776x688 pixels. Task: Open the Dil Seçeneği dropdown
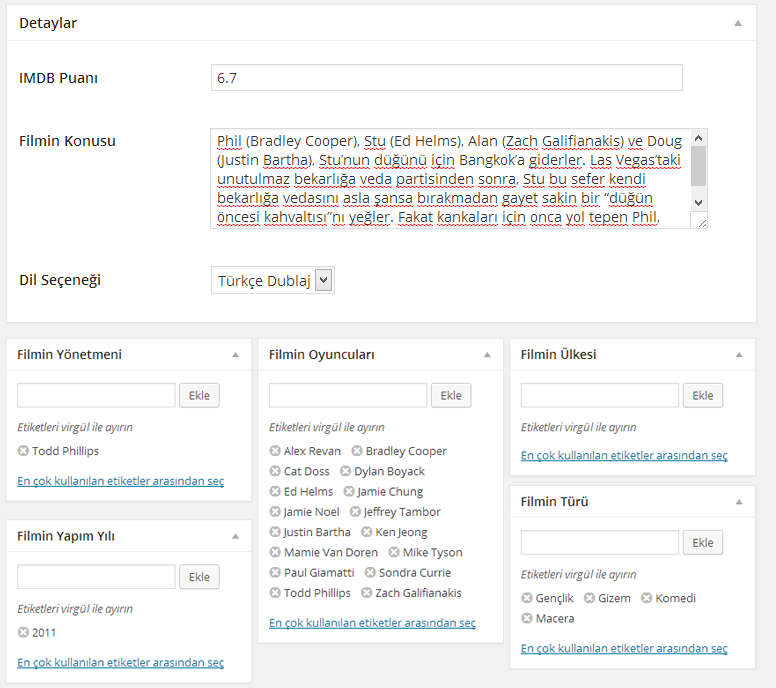273,280
